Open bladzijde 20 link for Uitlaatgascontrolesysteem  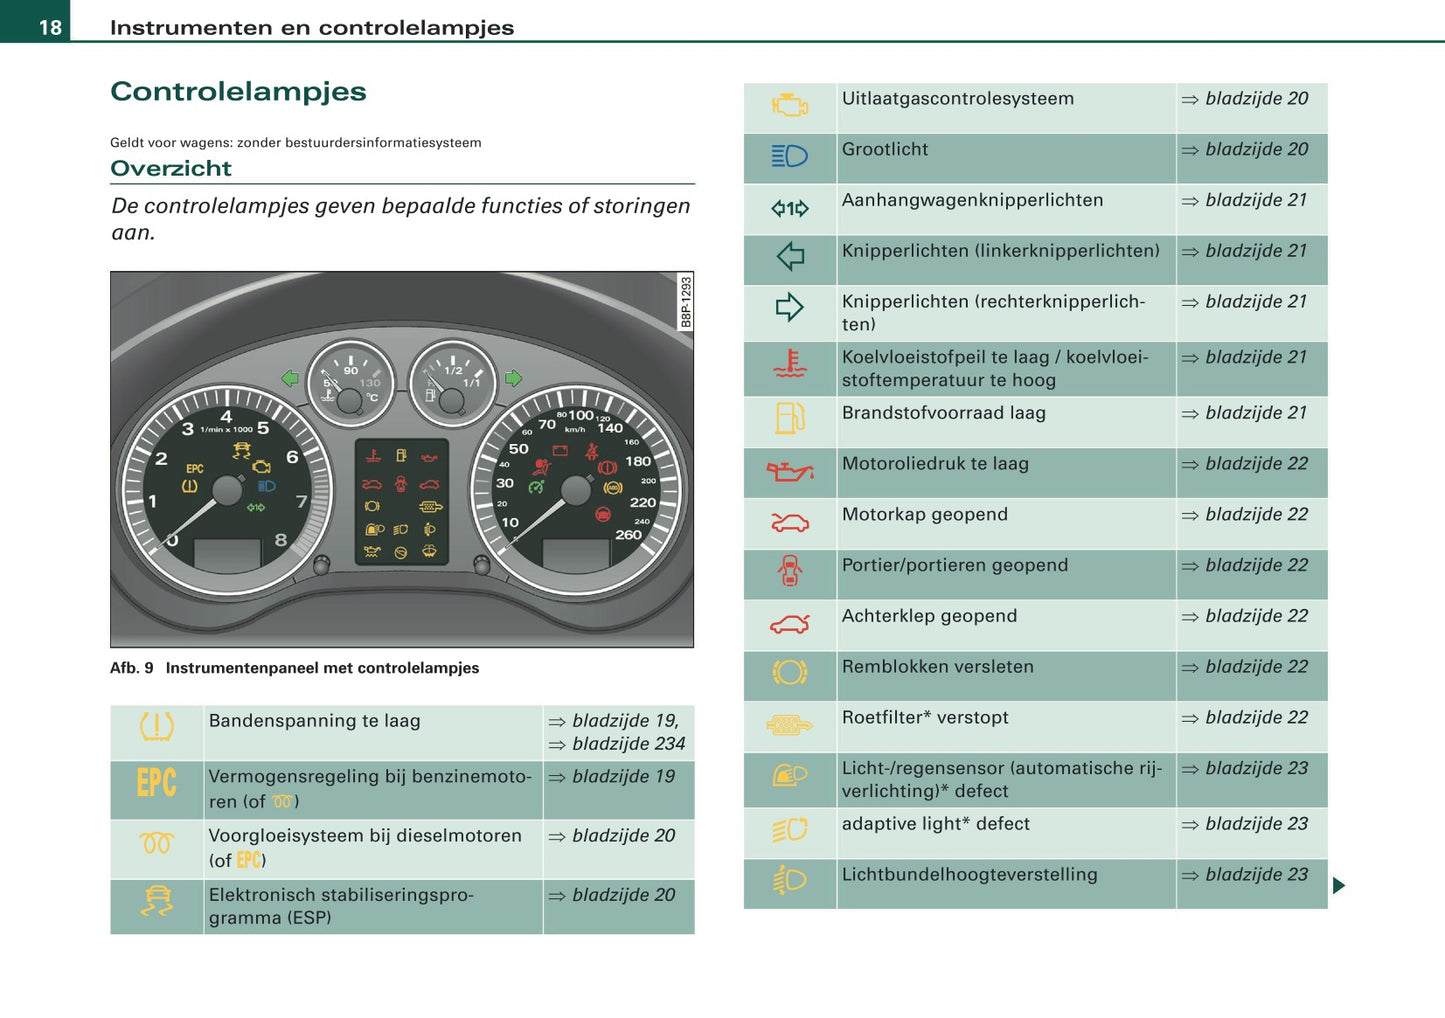pyautogui.click(x=1244, y=99)
